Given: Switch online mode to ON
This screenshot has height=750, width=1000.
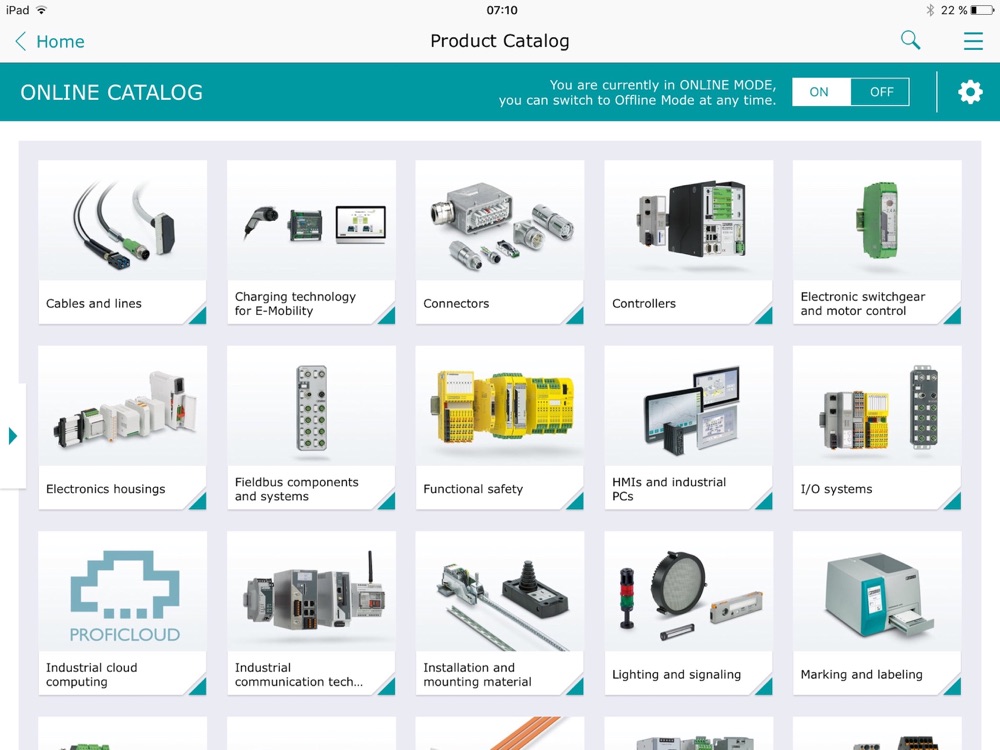Looking at the screenshot, I should point(821,92).
